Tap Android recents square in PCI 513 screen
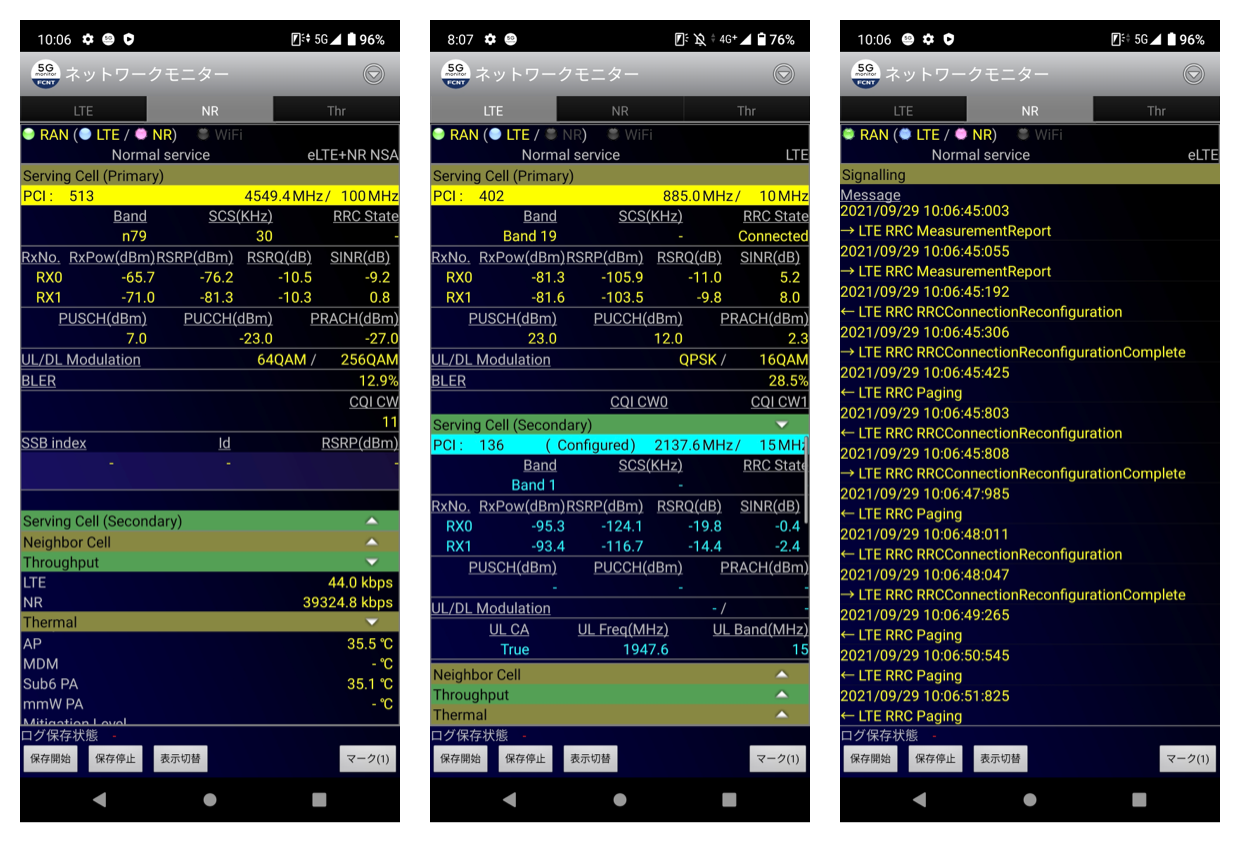1240x844 pixels. click(319, 800)
